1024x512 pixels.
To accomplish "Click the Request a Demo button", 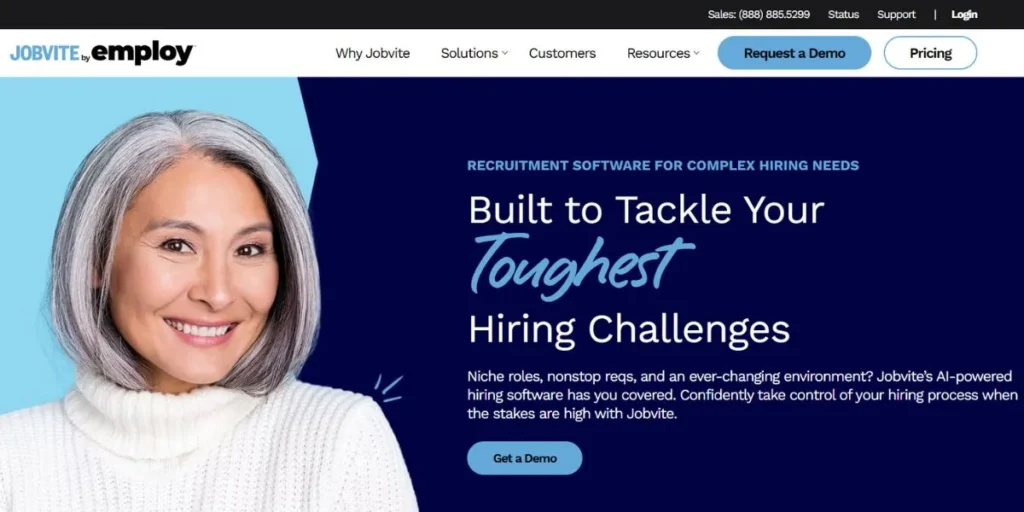I will [x=794, y=53].
